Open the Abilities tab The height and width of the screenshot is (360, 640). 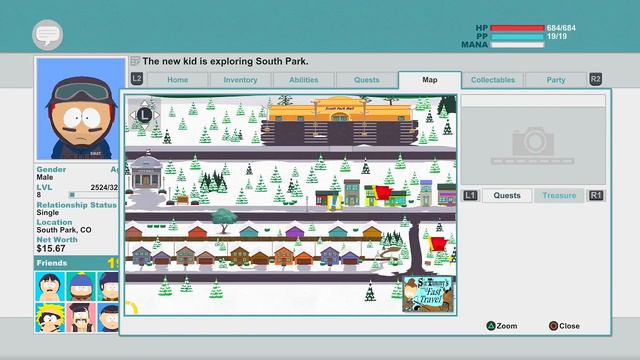point(304,80)
